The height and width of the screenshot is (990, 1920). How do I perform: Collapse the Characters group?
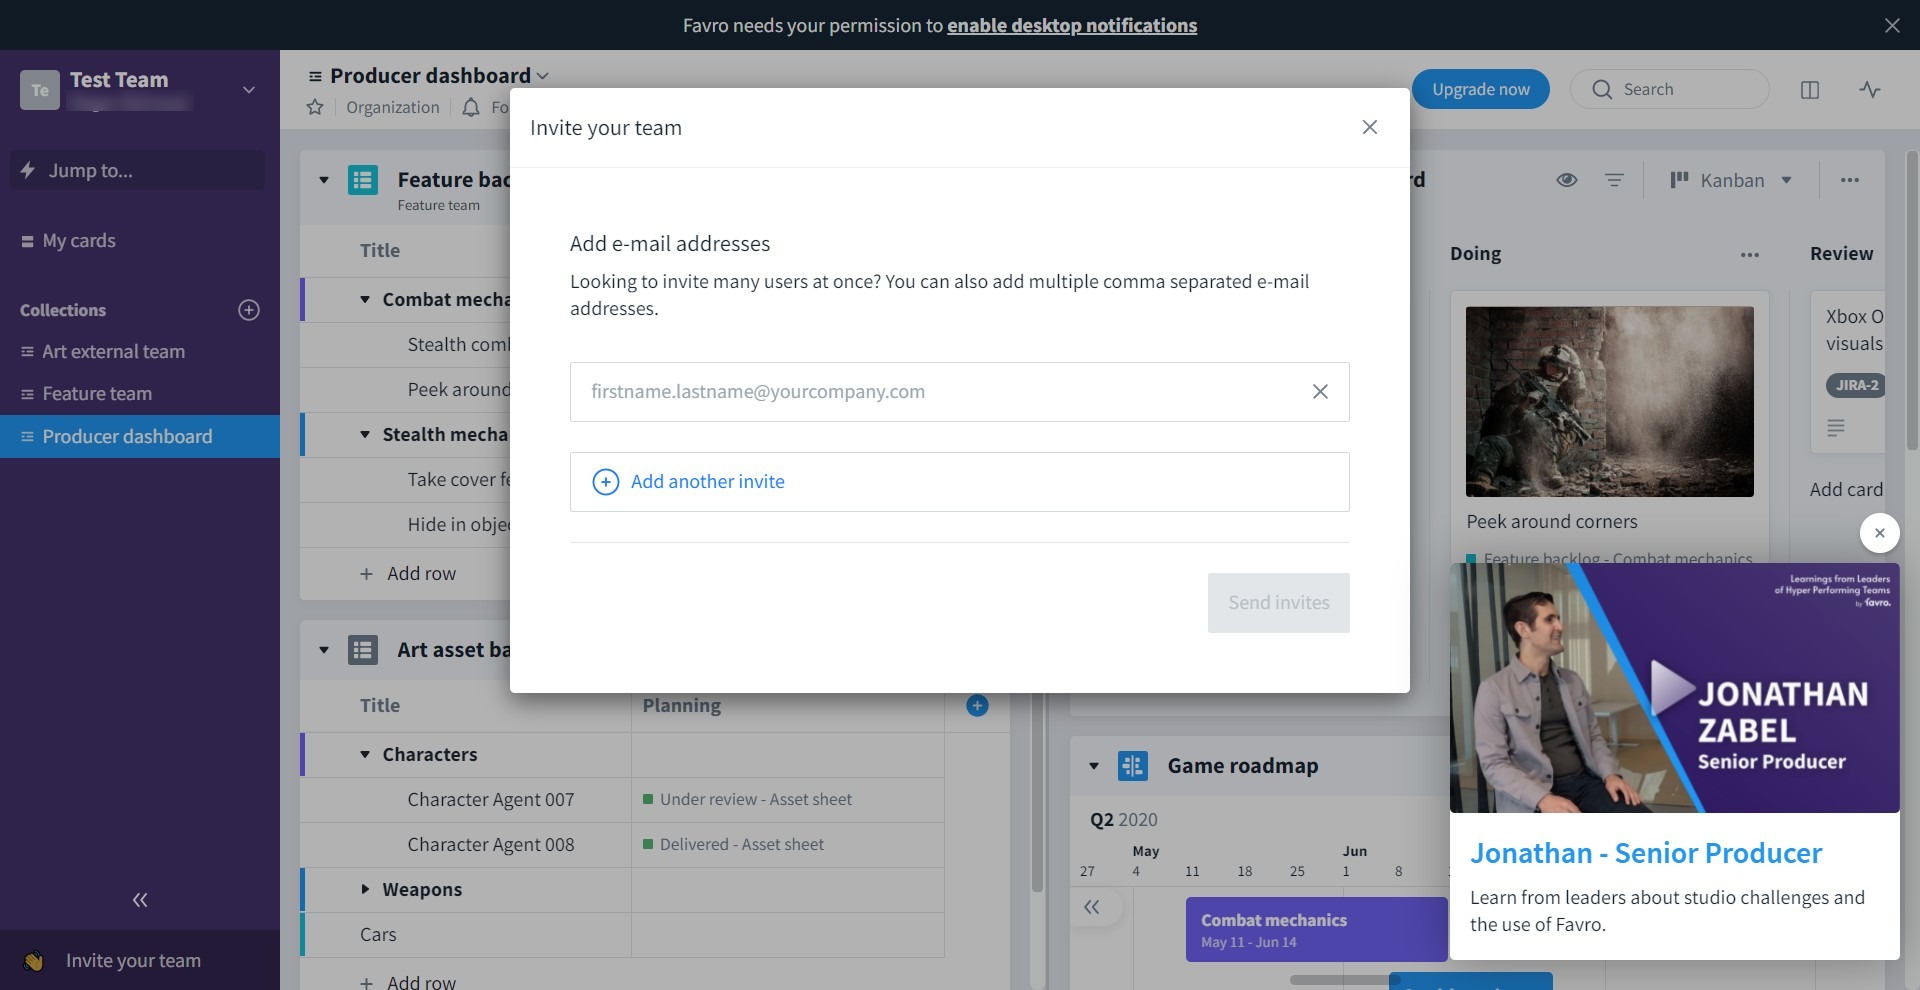(x=365, y=755)
